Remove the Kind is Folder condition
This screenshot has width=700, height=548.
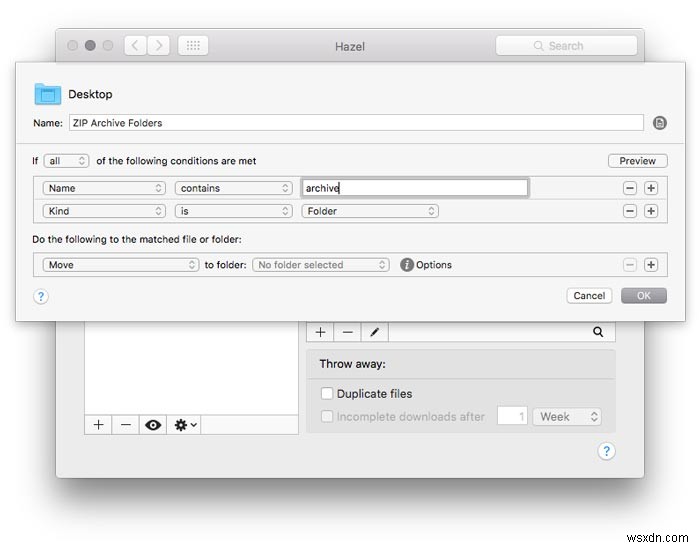pos(629,211)
